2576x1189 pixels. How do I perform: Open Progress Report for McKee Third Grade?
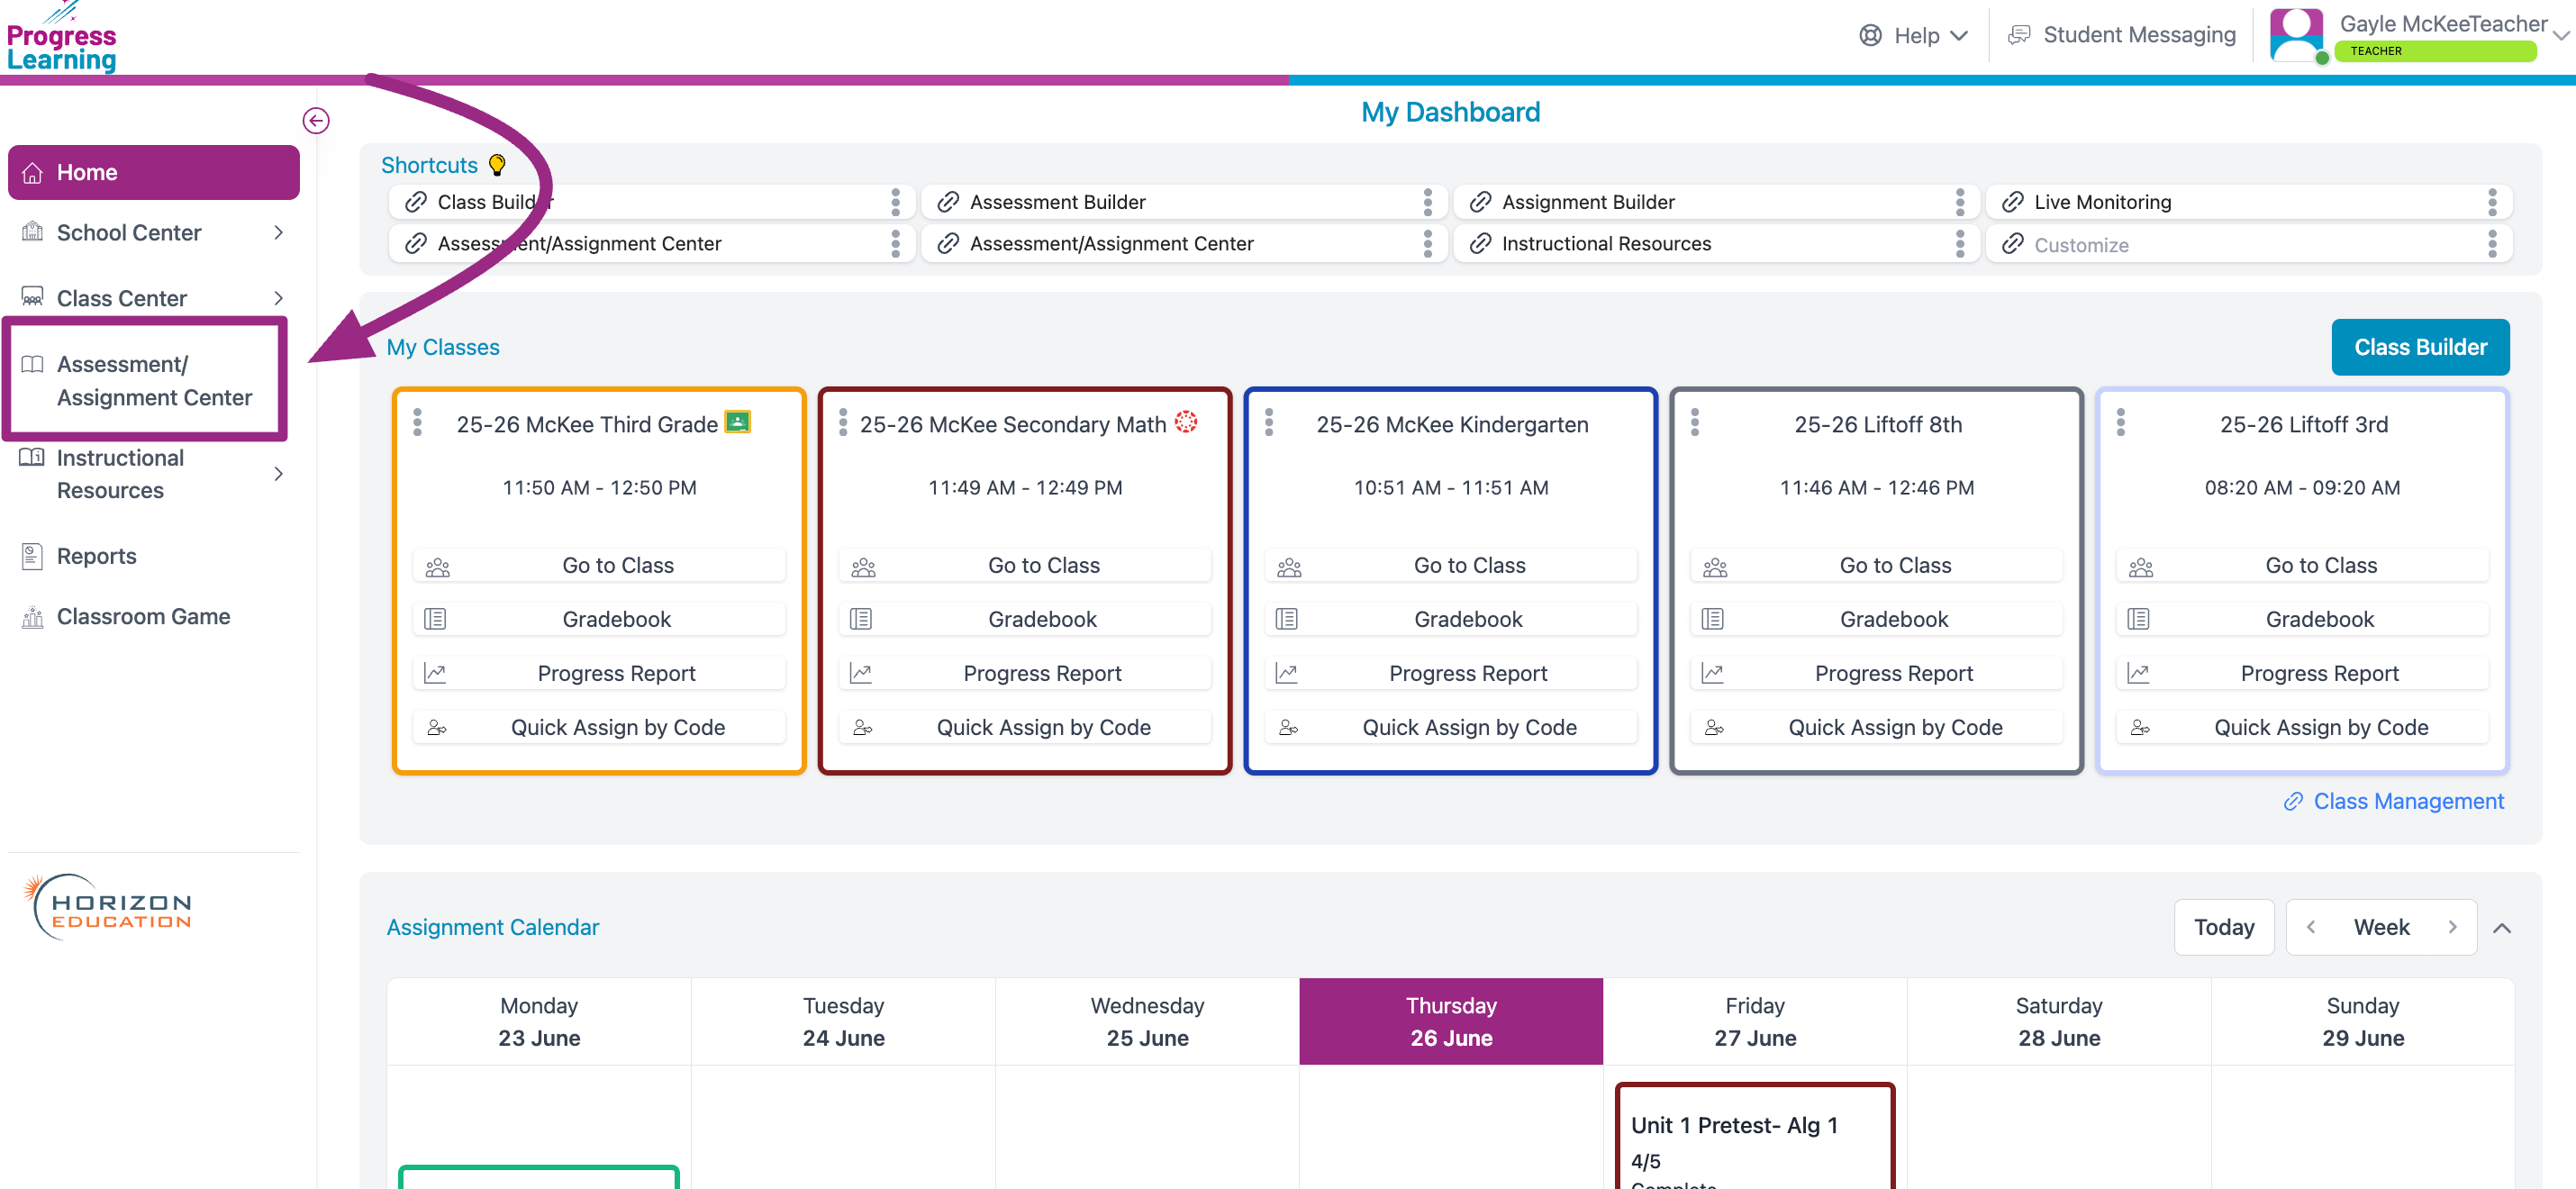[x=599, y=673]
